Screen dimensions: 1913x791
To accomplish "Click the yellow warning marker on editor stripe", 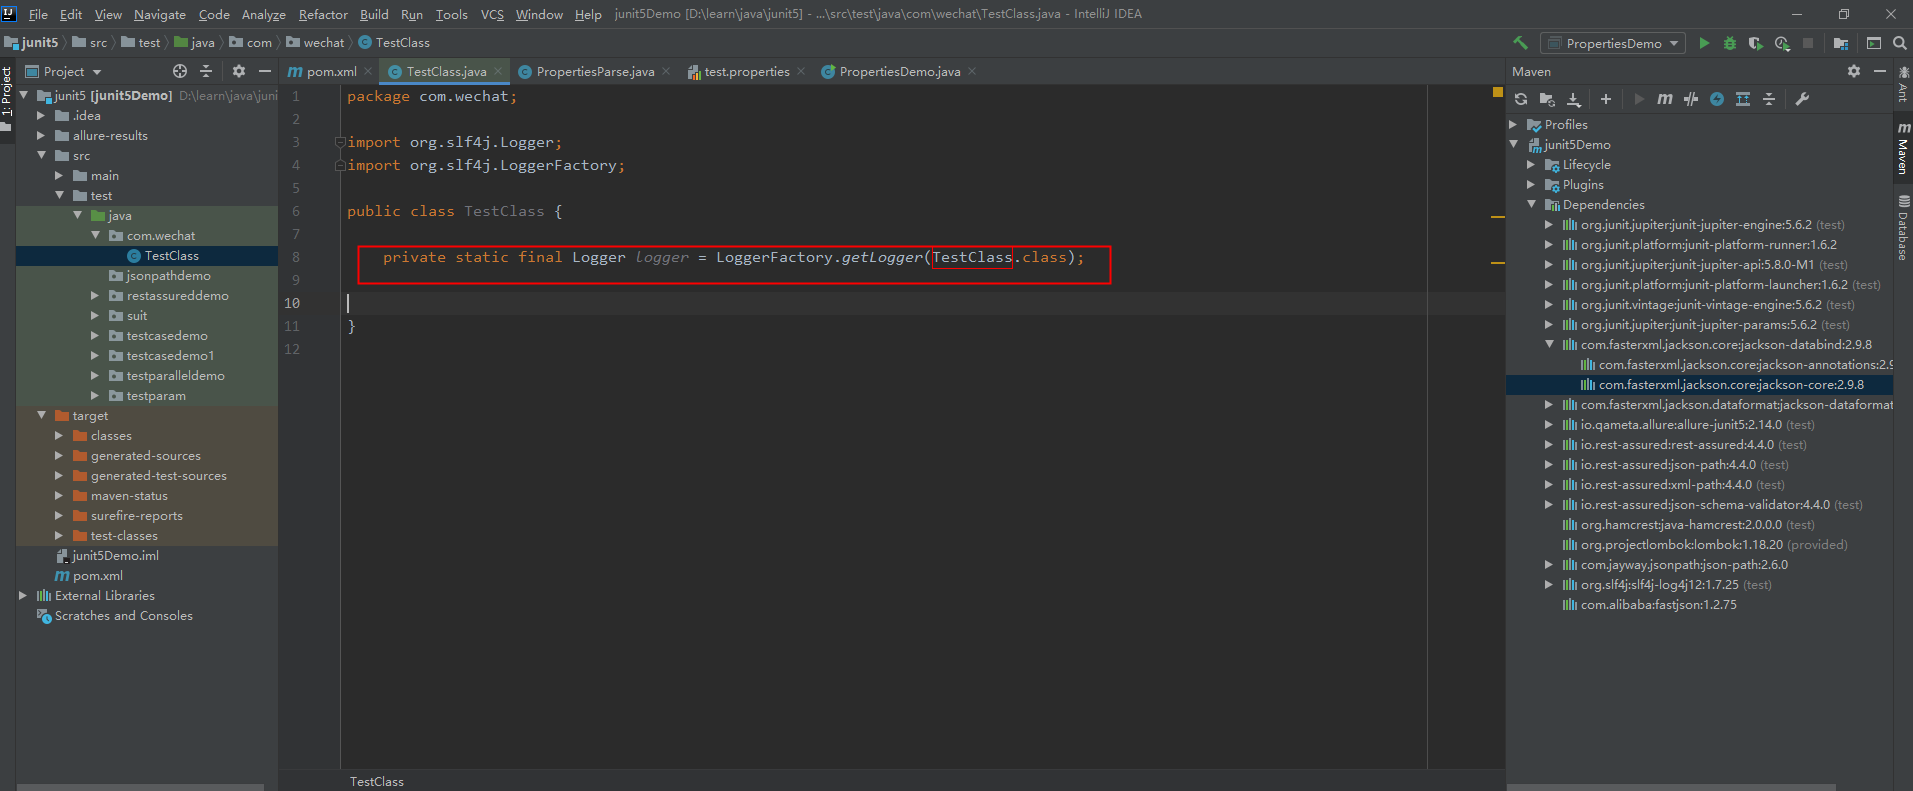I will (1497, 91).
